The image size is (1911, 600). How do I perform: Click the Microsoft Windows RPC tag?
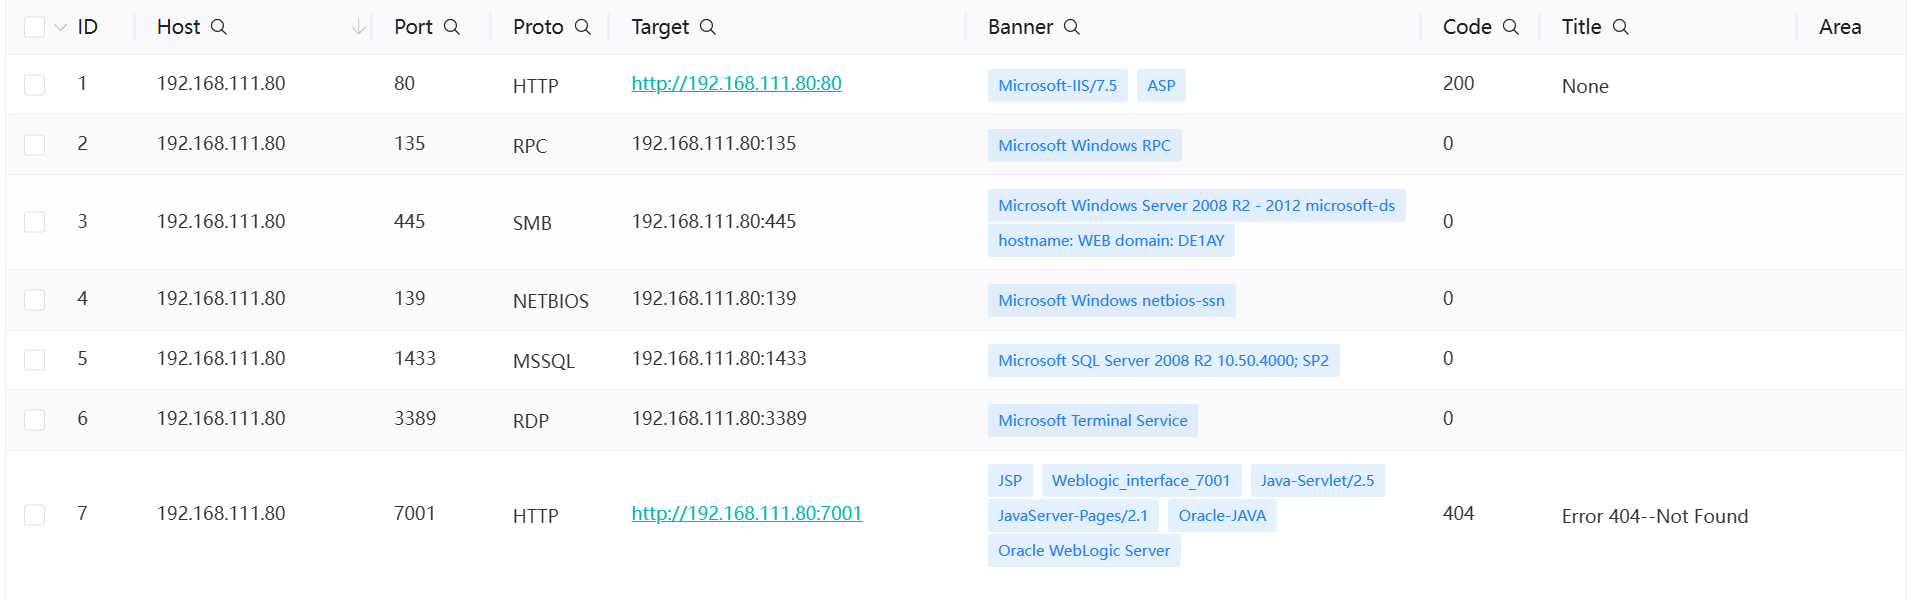click(1084, 146)
